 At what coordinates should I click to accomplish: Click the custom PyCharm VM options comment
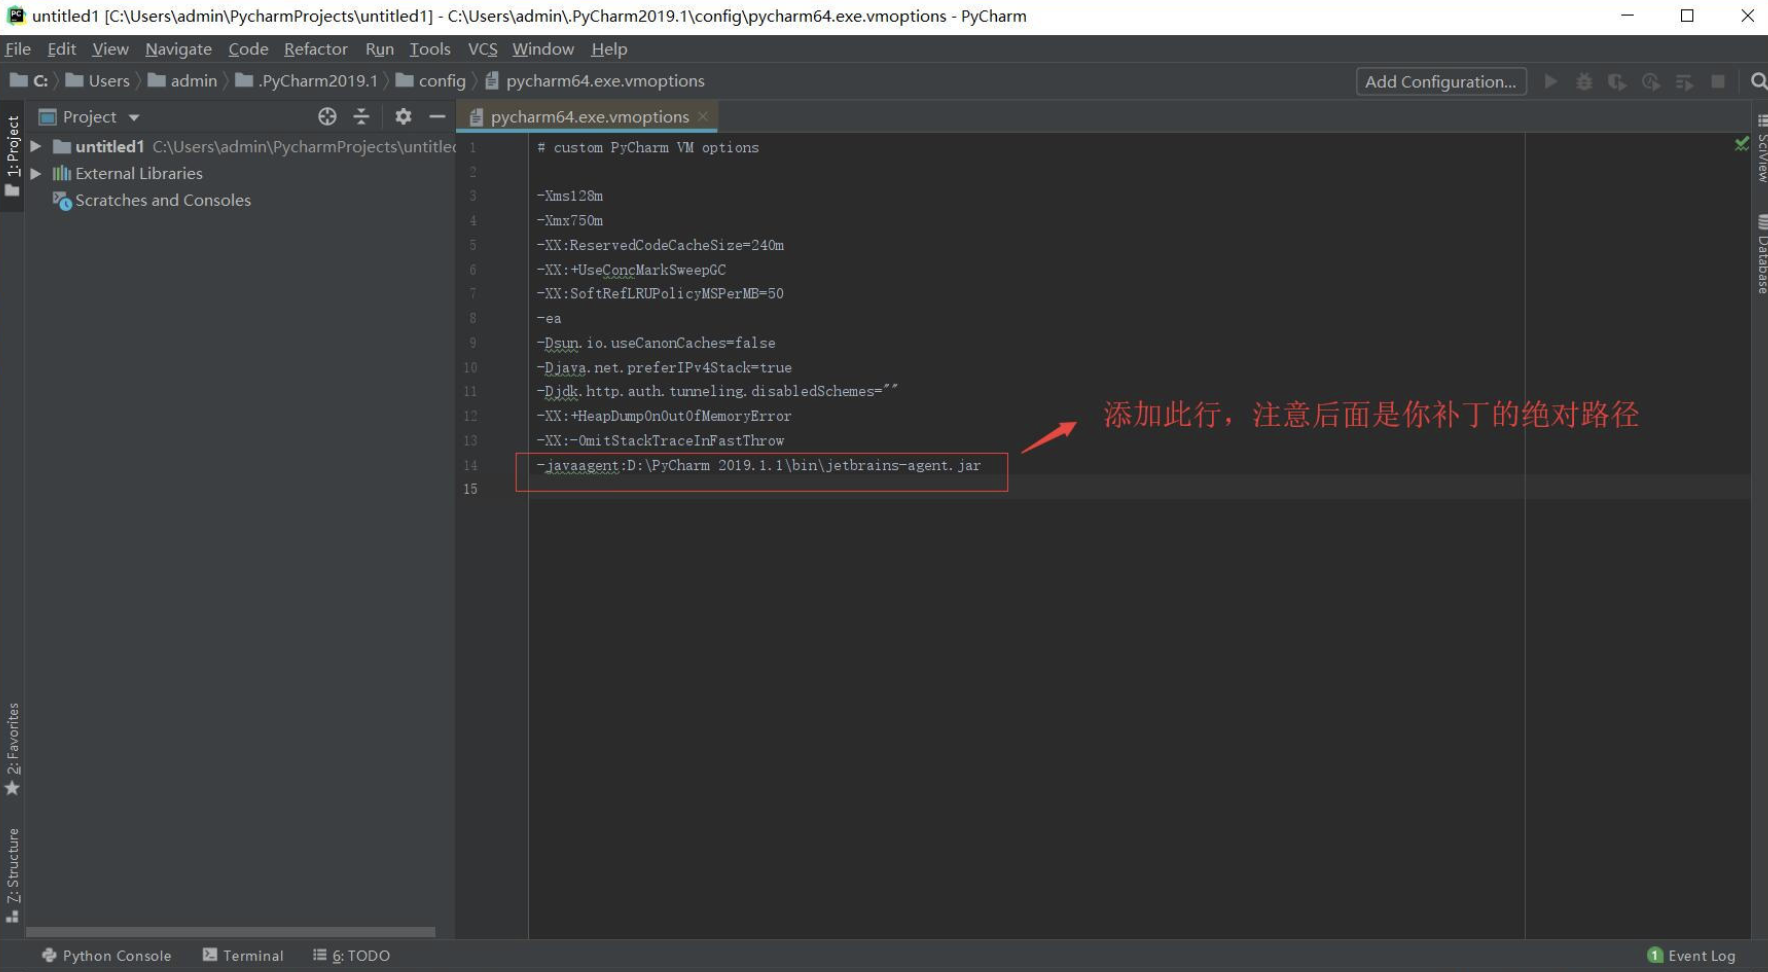click(648, 147)
